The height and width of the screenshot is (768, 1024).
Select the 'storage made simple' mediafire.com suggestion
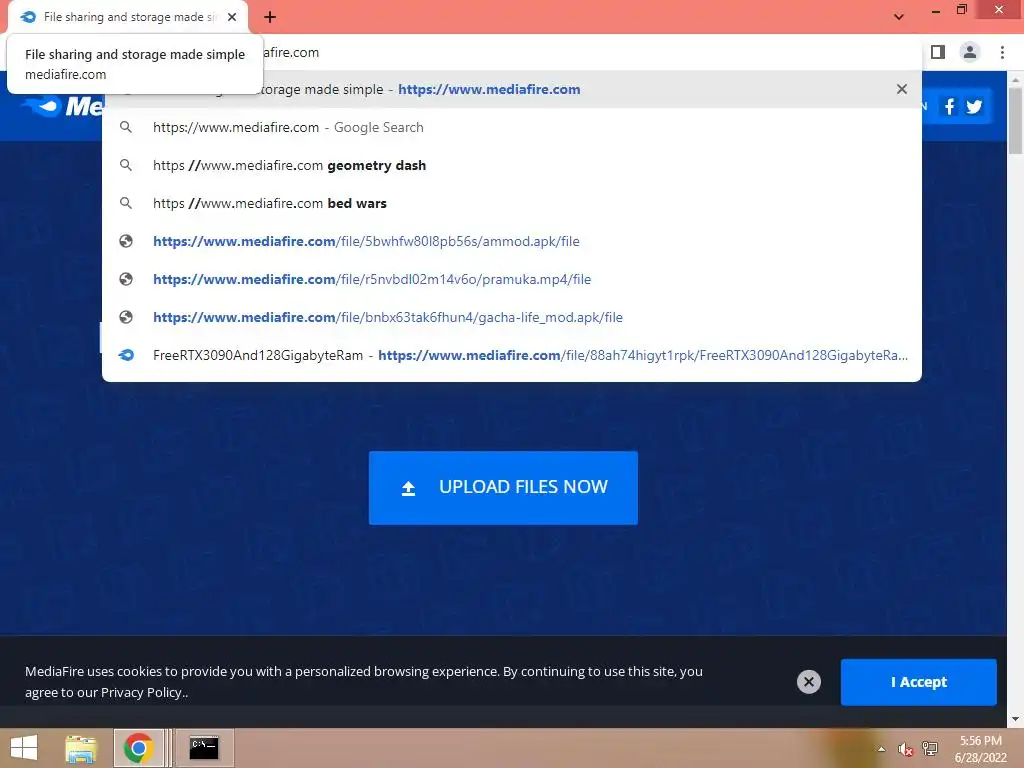[512, 89]
